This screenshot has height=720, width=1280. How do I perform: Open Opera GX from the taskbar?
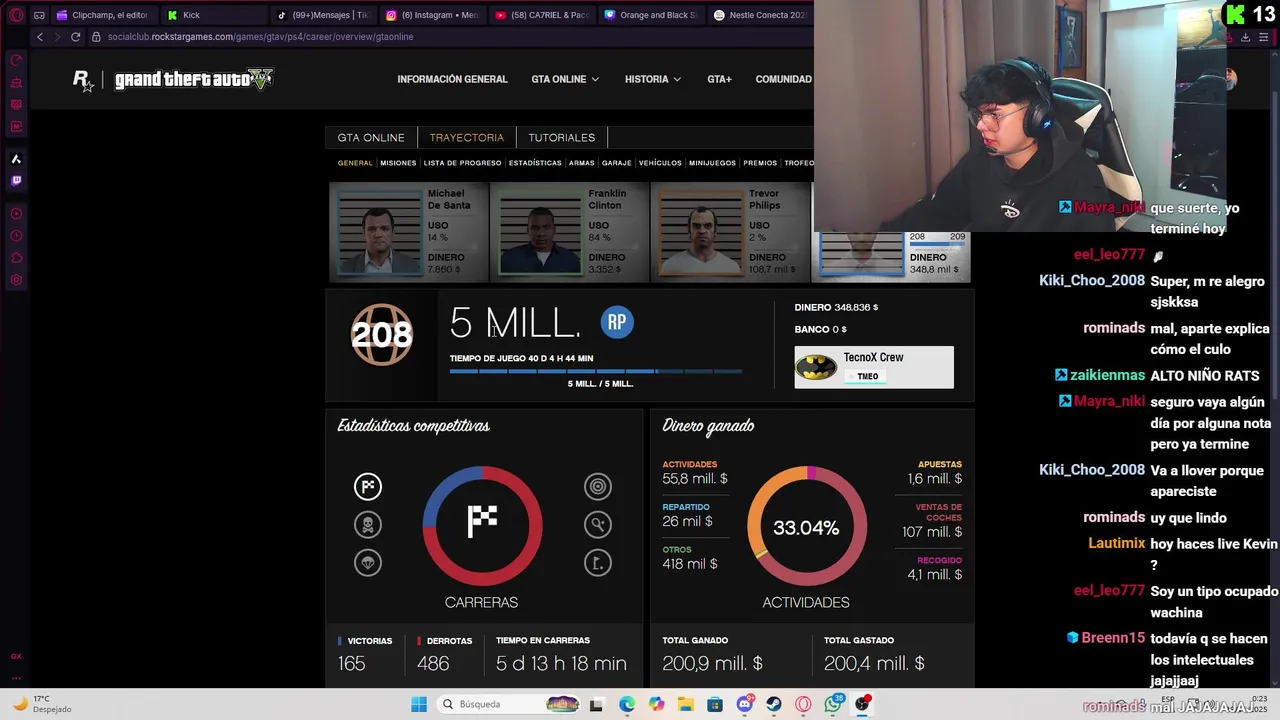803,704
